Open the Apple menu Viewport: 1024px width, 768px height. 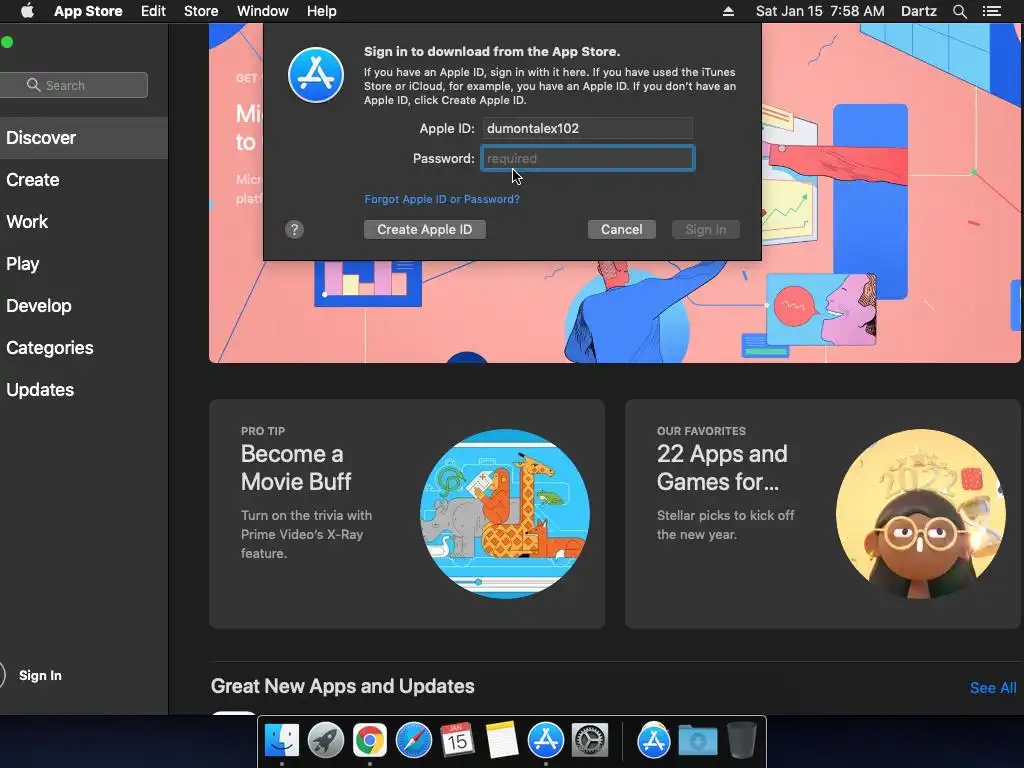pyautogui.click(x=27, y=11)
